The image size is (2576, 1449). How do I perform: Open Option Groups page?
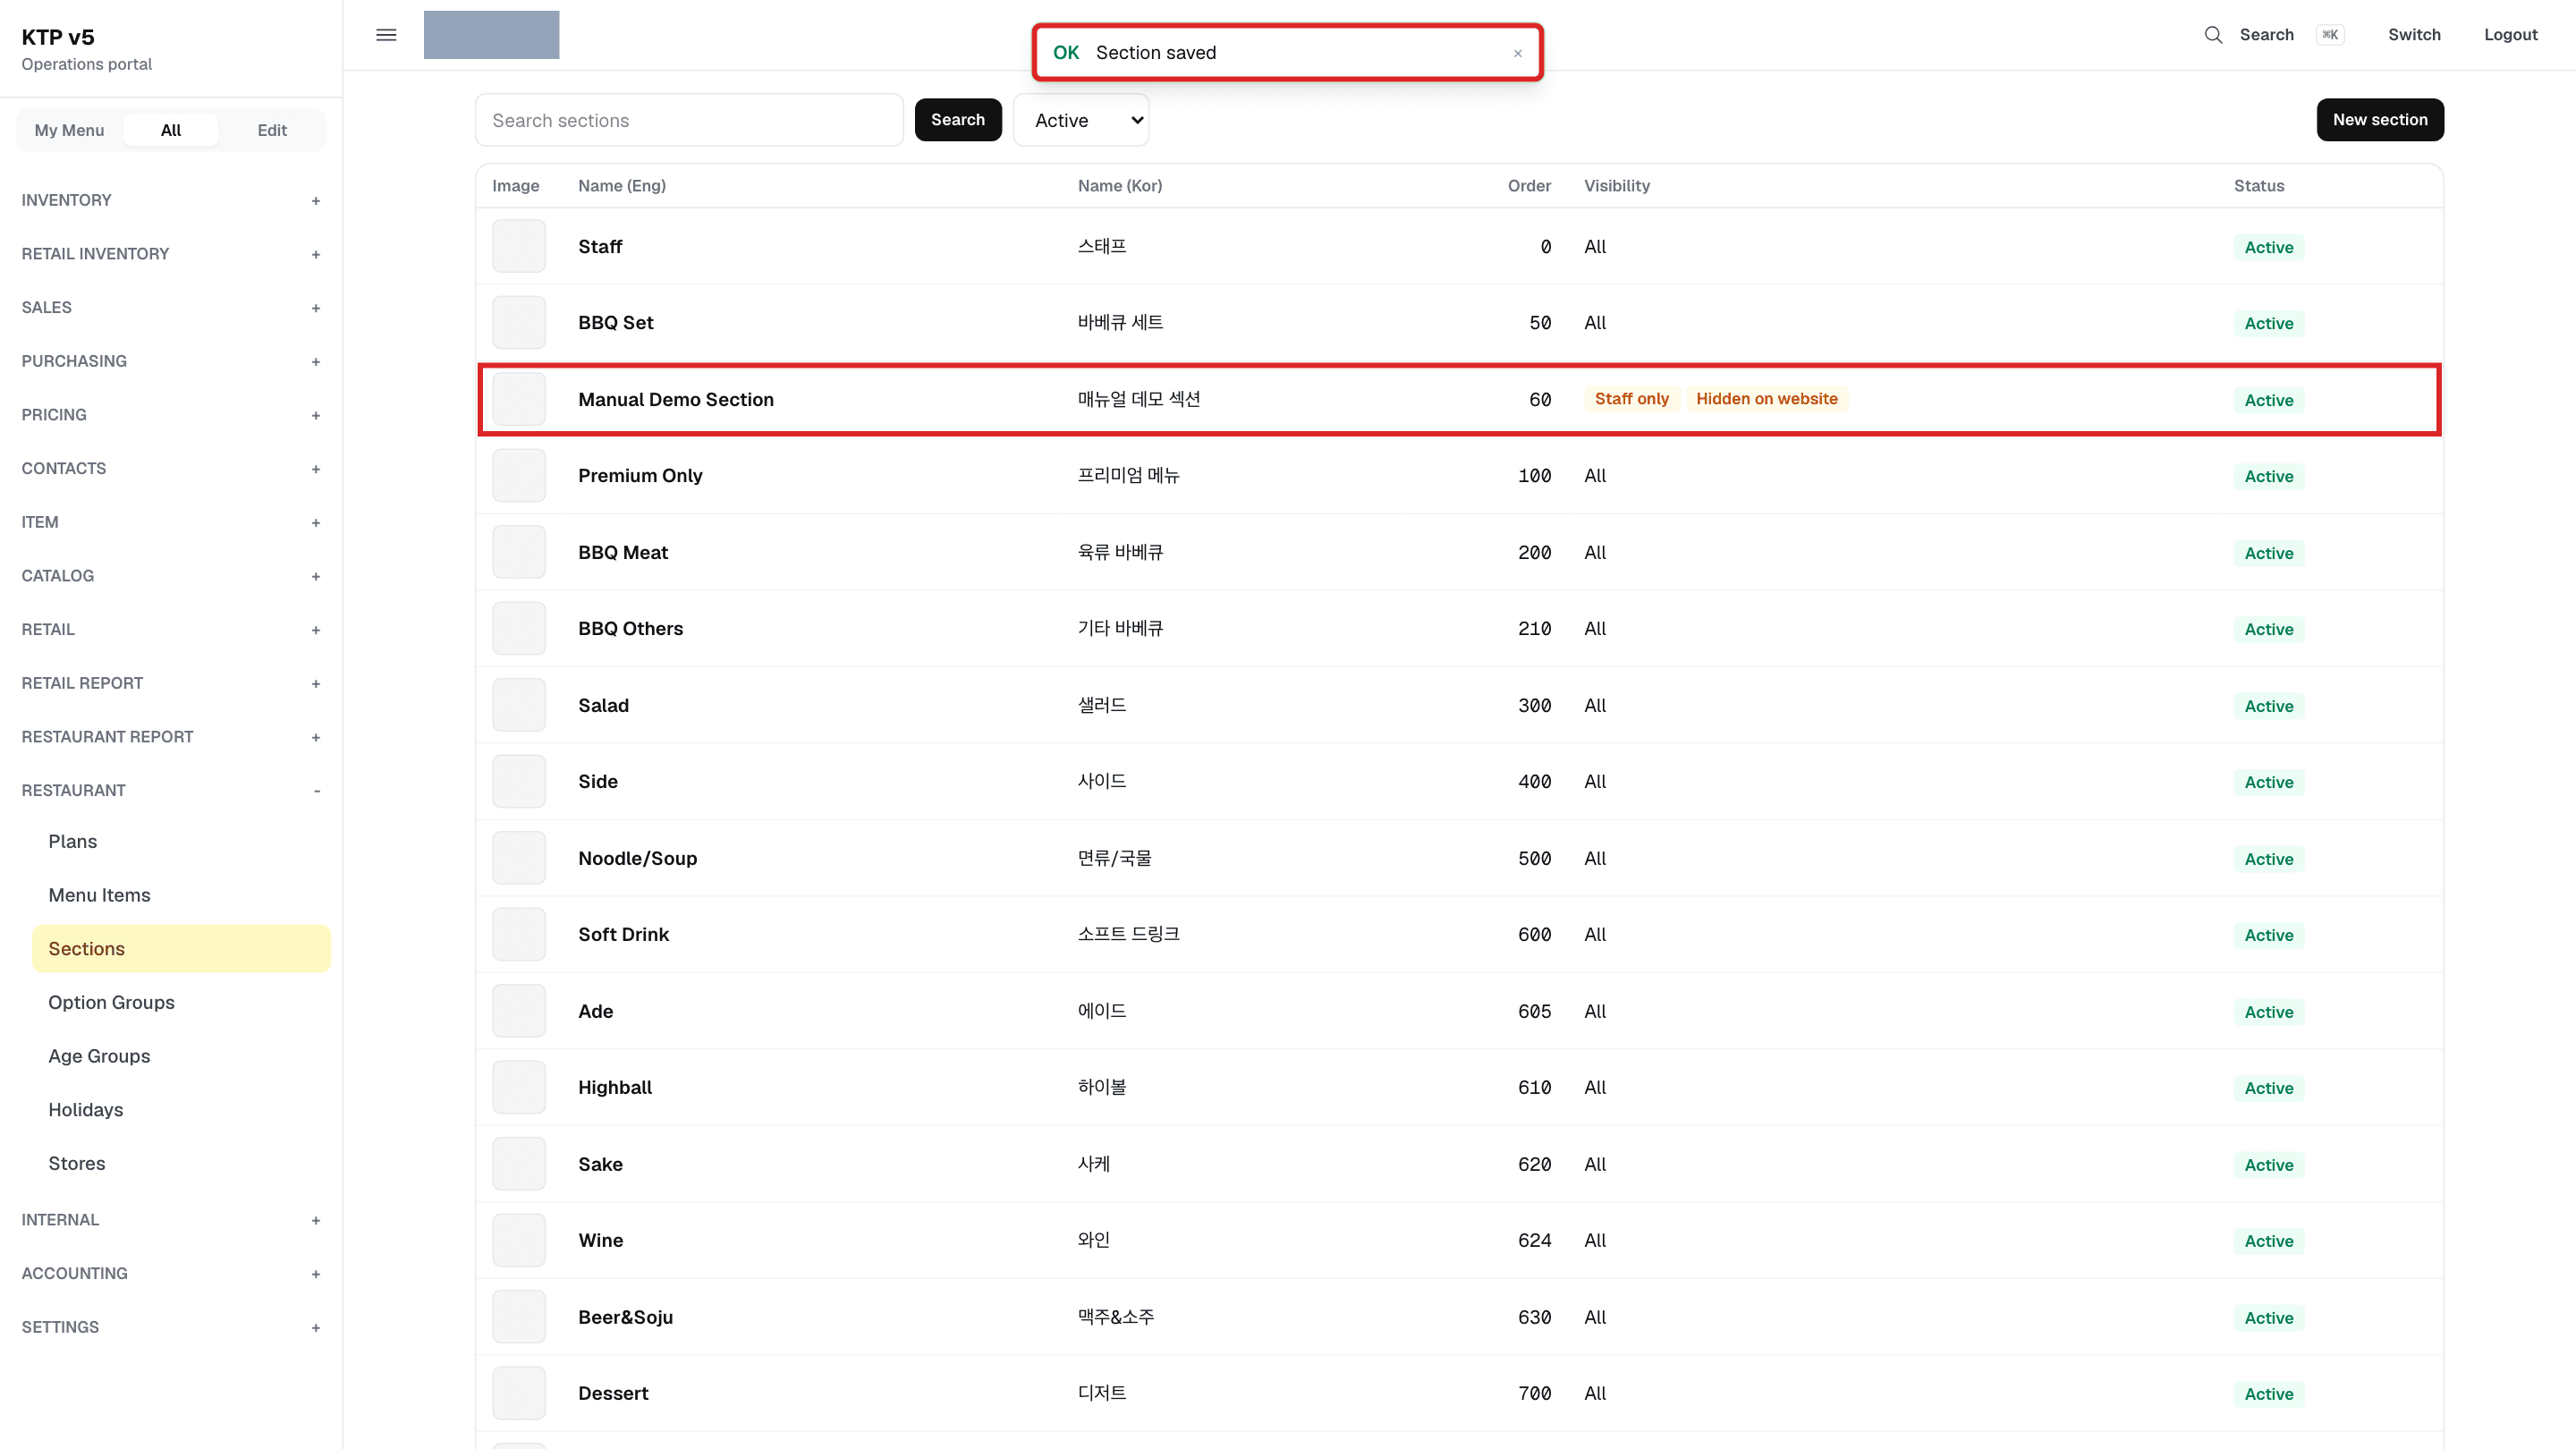click(181, 1002)
